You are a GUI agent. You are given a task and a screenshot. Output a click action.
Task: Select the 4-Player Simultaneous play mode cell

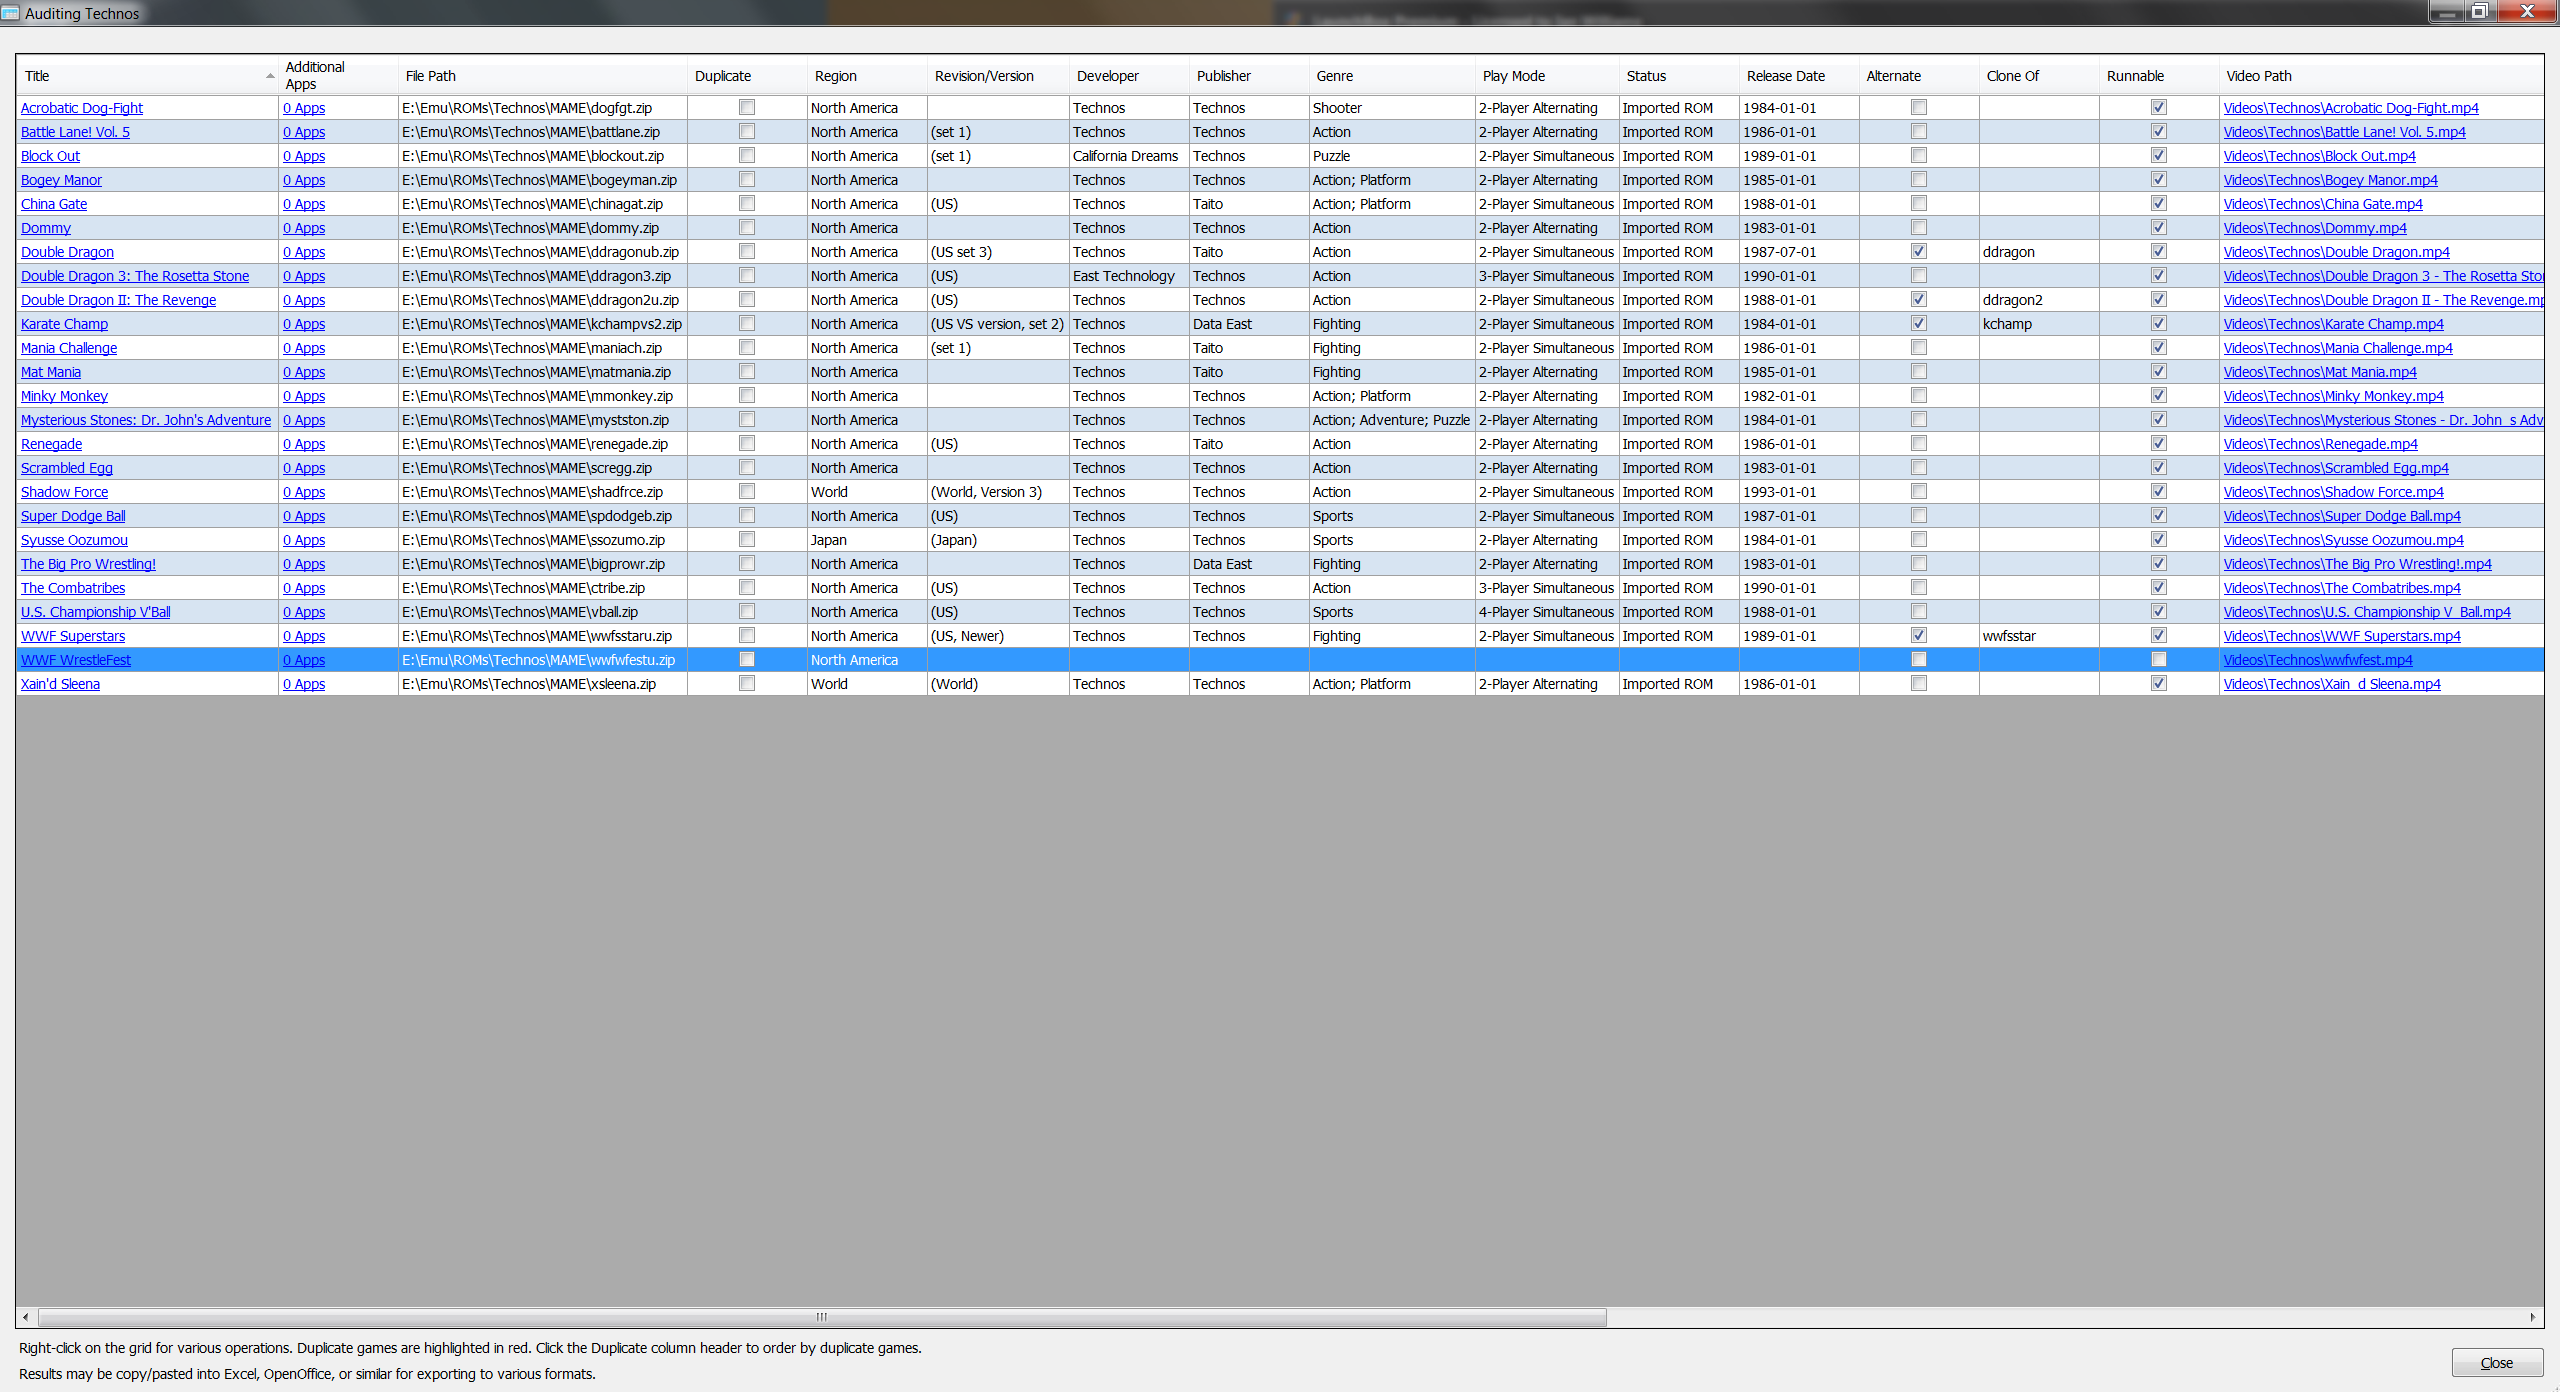pyautogui.click(x=1547, y=612)
